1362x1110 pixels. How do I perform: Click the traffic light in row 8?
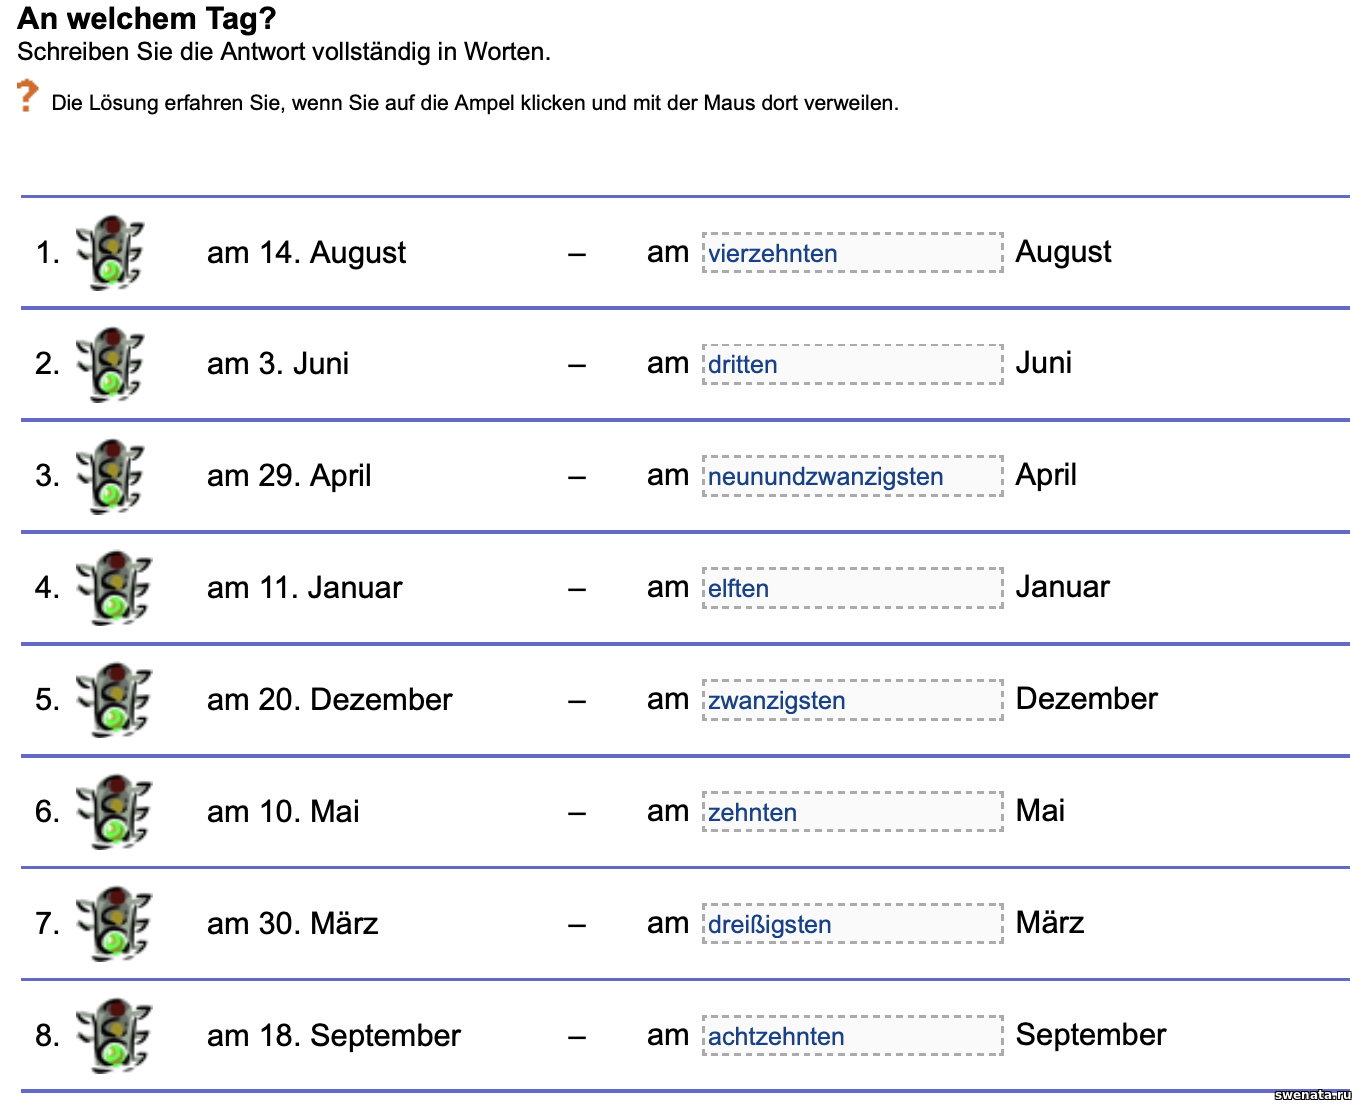113,1037
